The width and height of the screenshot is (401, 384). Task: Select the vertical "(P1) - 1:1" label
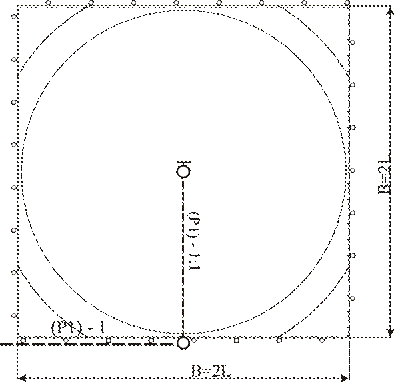point(194,240)
